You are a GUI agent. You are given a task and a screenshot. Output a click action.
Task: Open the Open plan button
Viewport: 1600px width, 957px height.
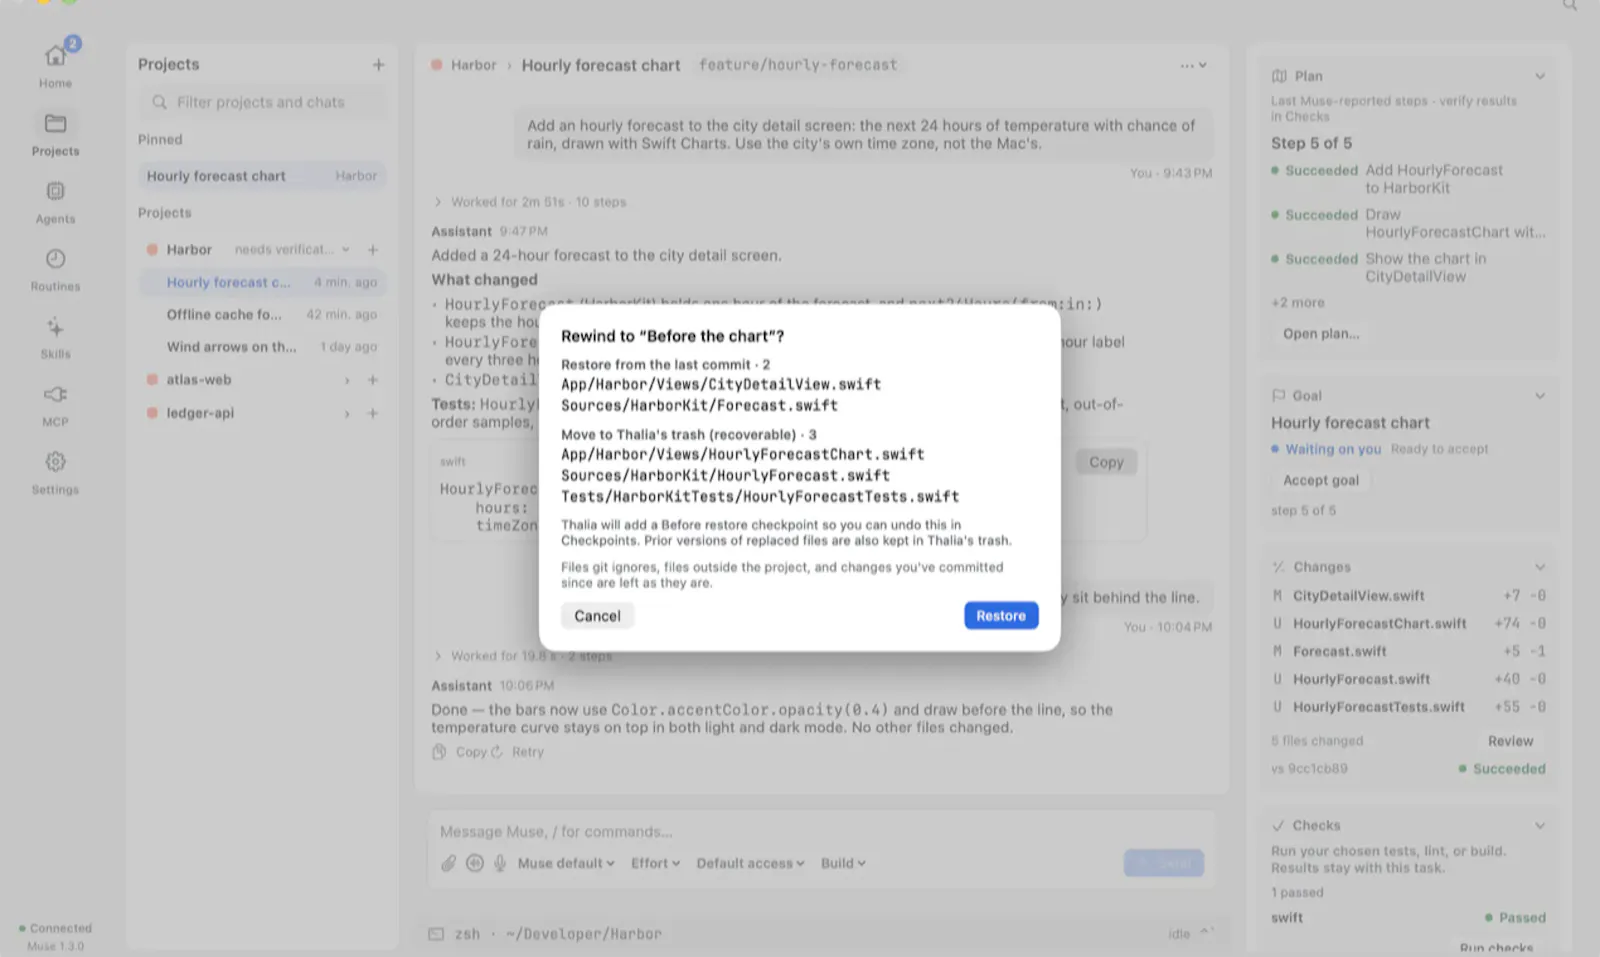coord(1321,334)
